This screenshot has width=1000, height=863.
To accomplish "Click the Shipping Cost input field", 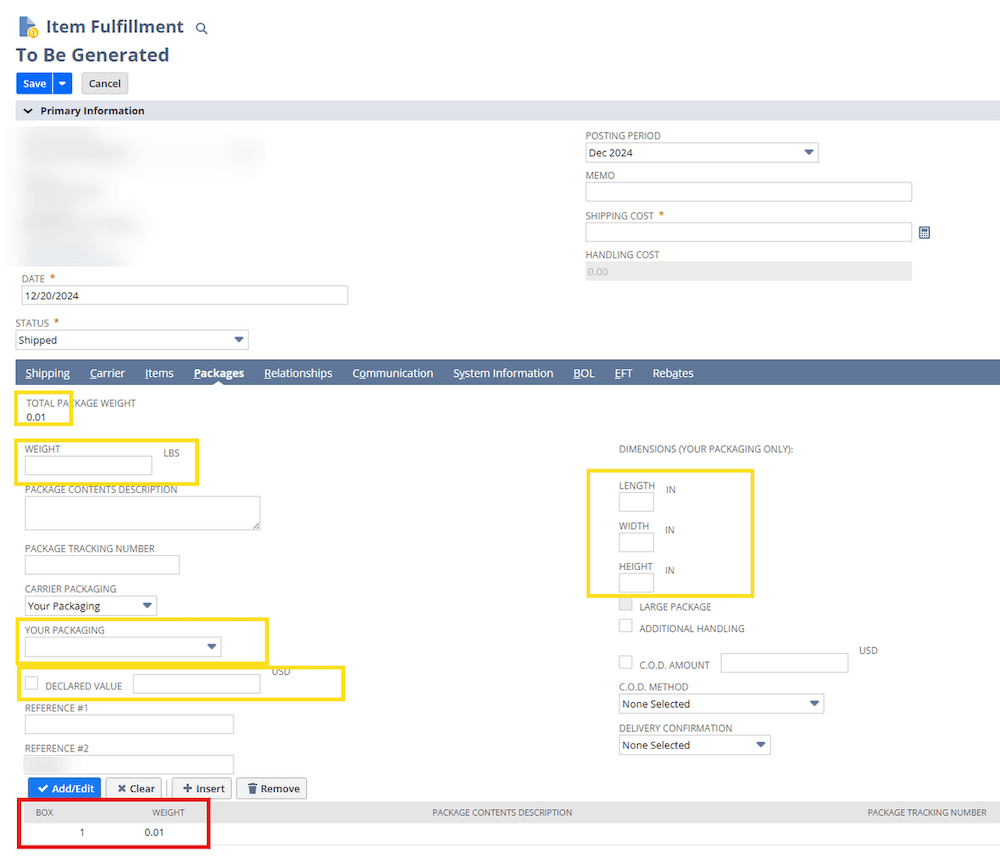I will coord(748,232).
